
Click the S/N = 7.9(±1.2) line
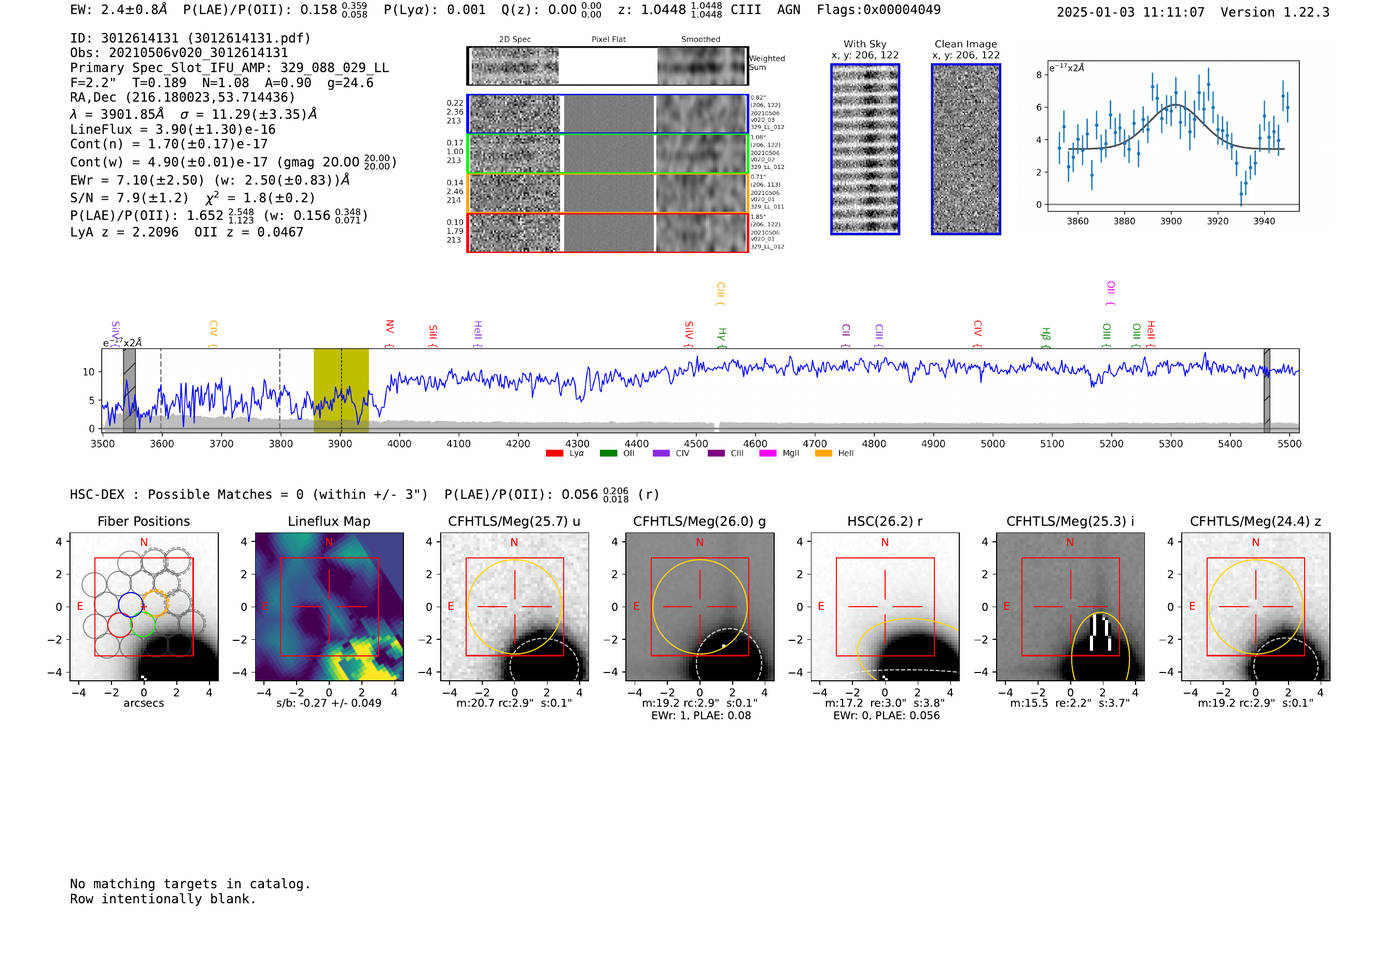pos(129,198)
